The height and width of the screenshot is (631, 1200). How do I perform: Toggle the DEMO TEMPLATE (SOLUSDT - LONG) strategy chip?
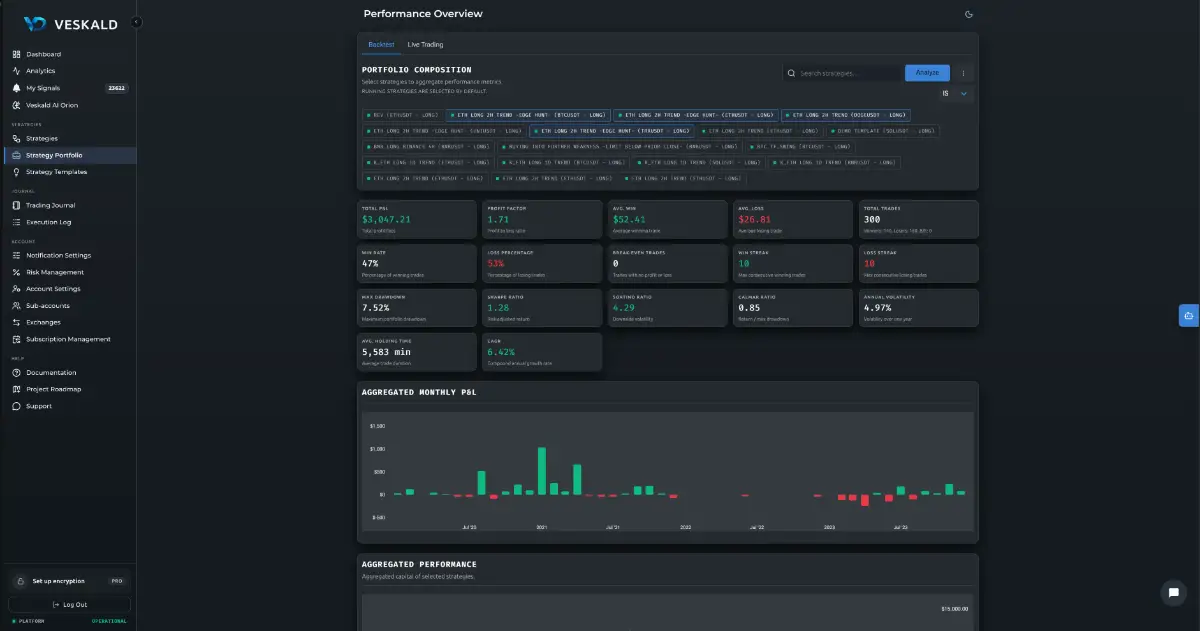tap(883, 130)
